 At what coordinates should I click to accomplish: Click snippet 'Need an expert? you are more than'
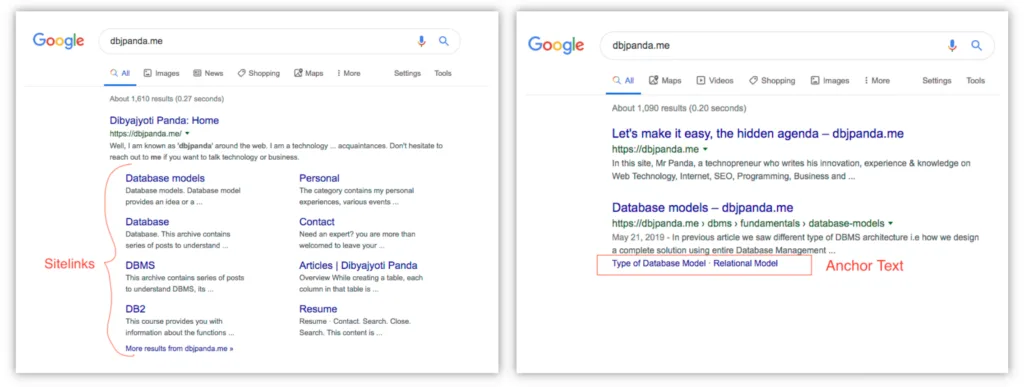point(357,240)
